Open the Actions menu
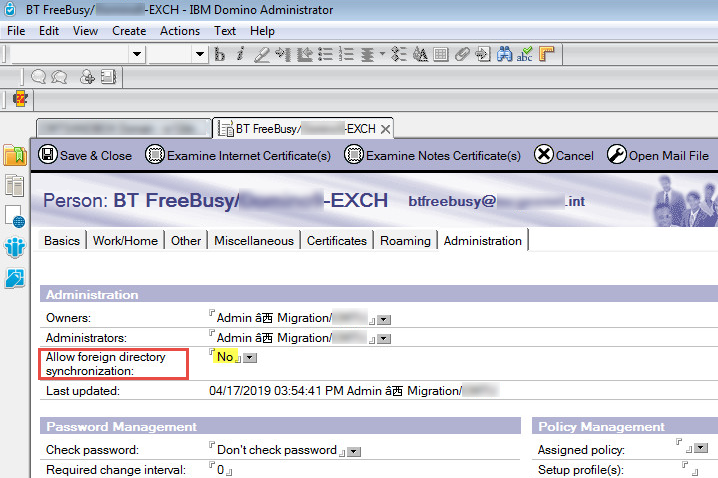 click(x=180, y=31)
